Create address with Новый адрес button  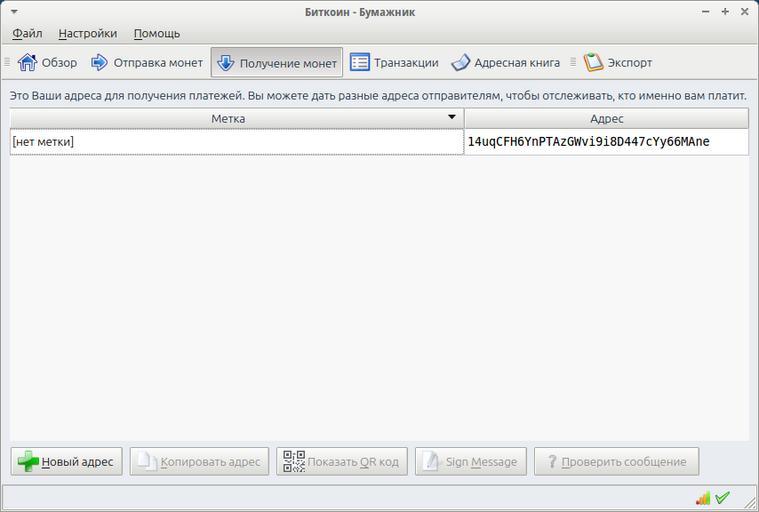[67, 461]
